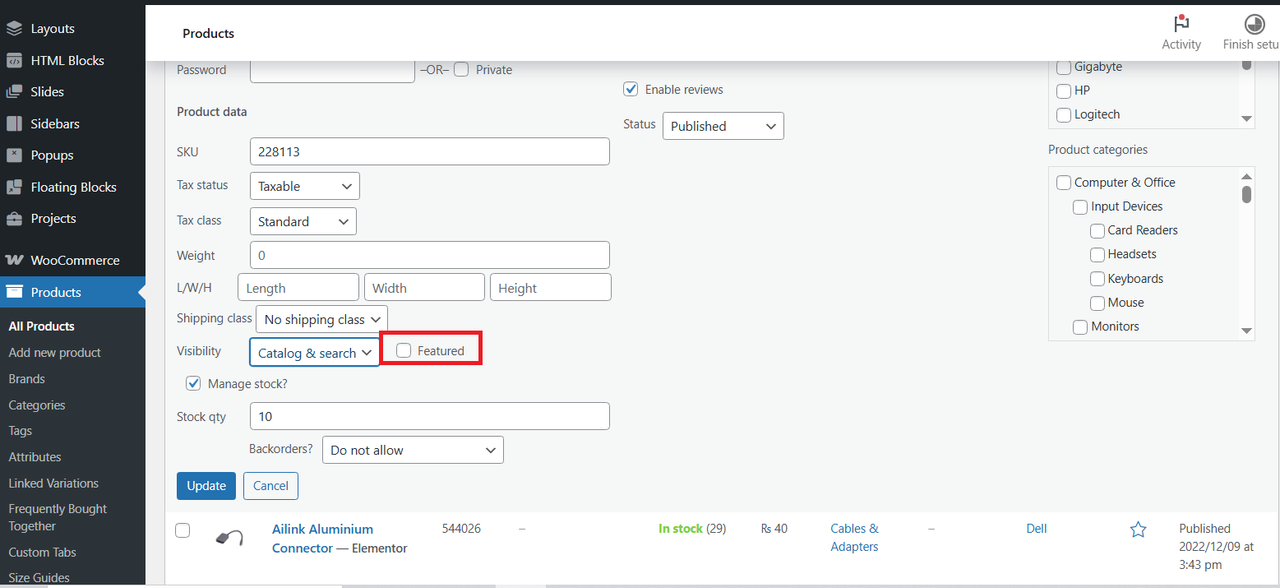Check the HP brand checkbox
The image size is (1280, 588).
(1064, 91)
